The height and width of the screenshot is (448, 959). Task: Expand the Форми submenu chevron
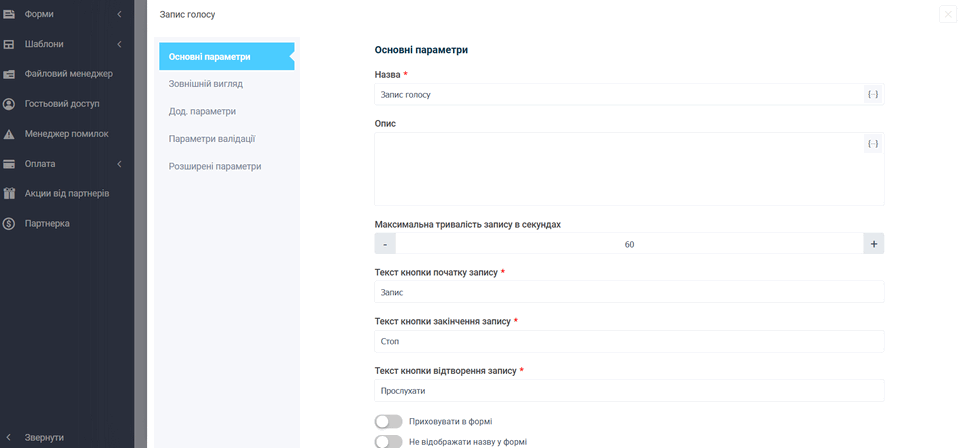click(119, 14)
